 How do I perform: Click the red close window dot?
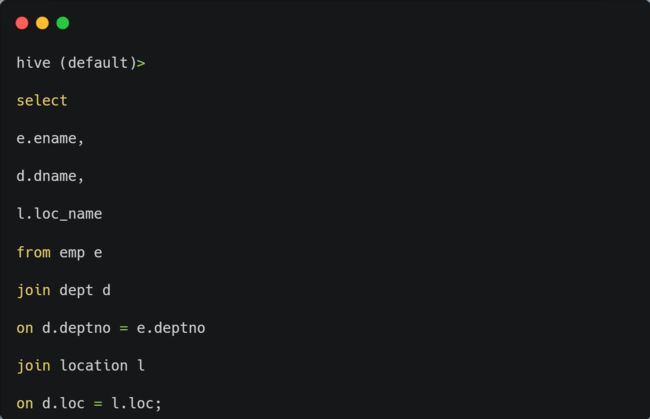pos(22,23)
